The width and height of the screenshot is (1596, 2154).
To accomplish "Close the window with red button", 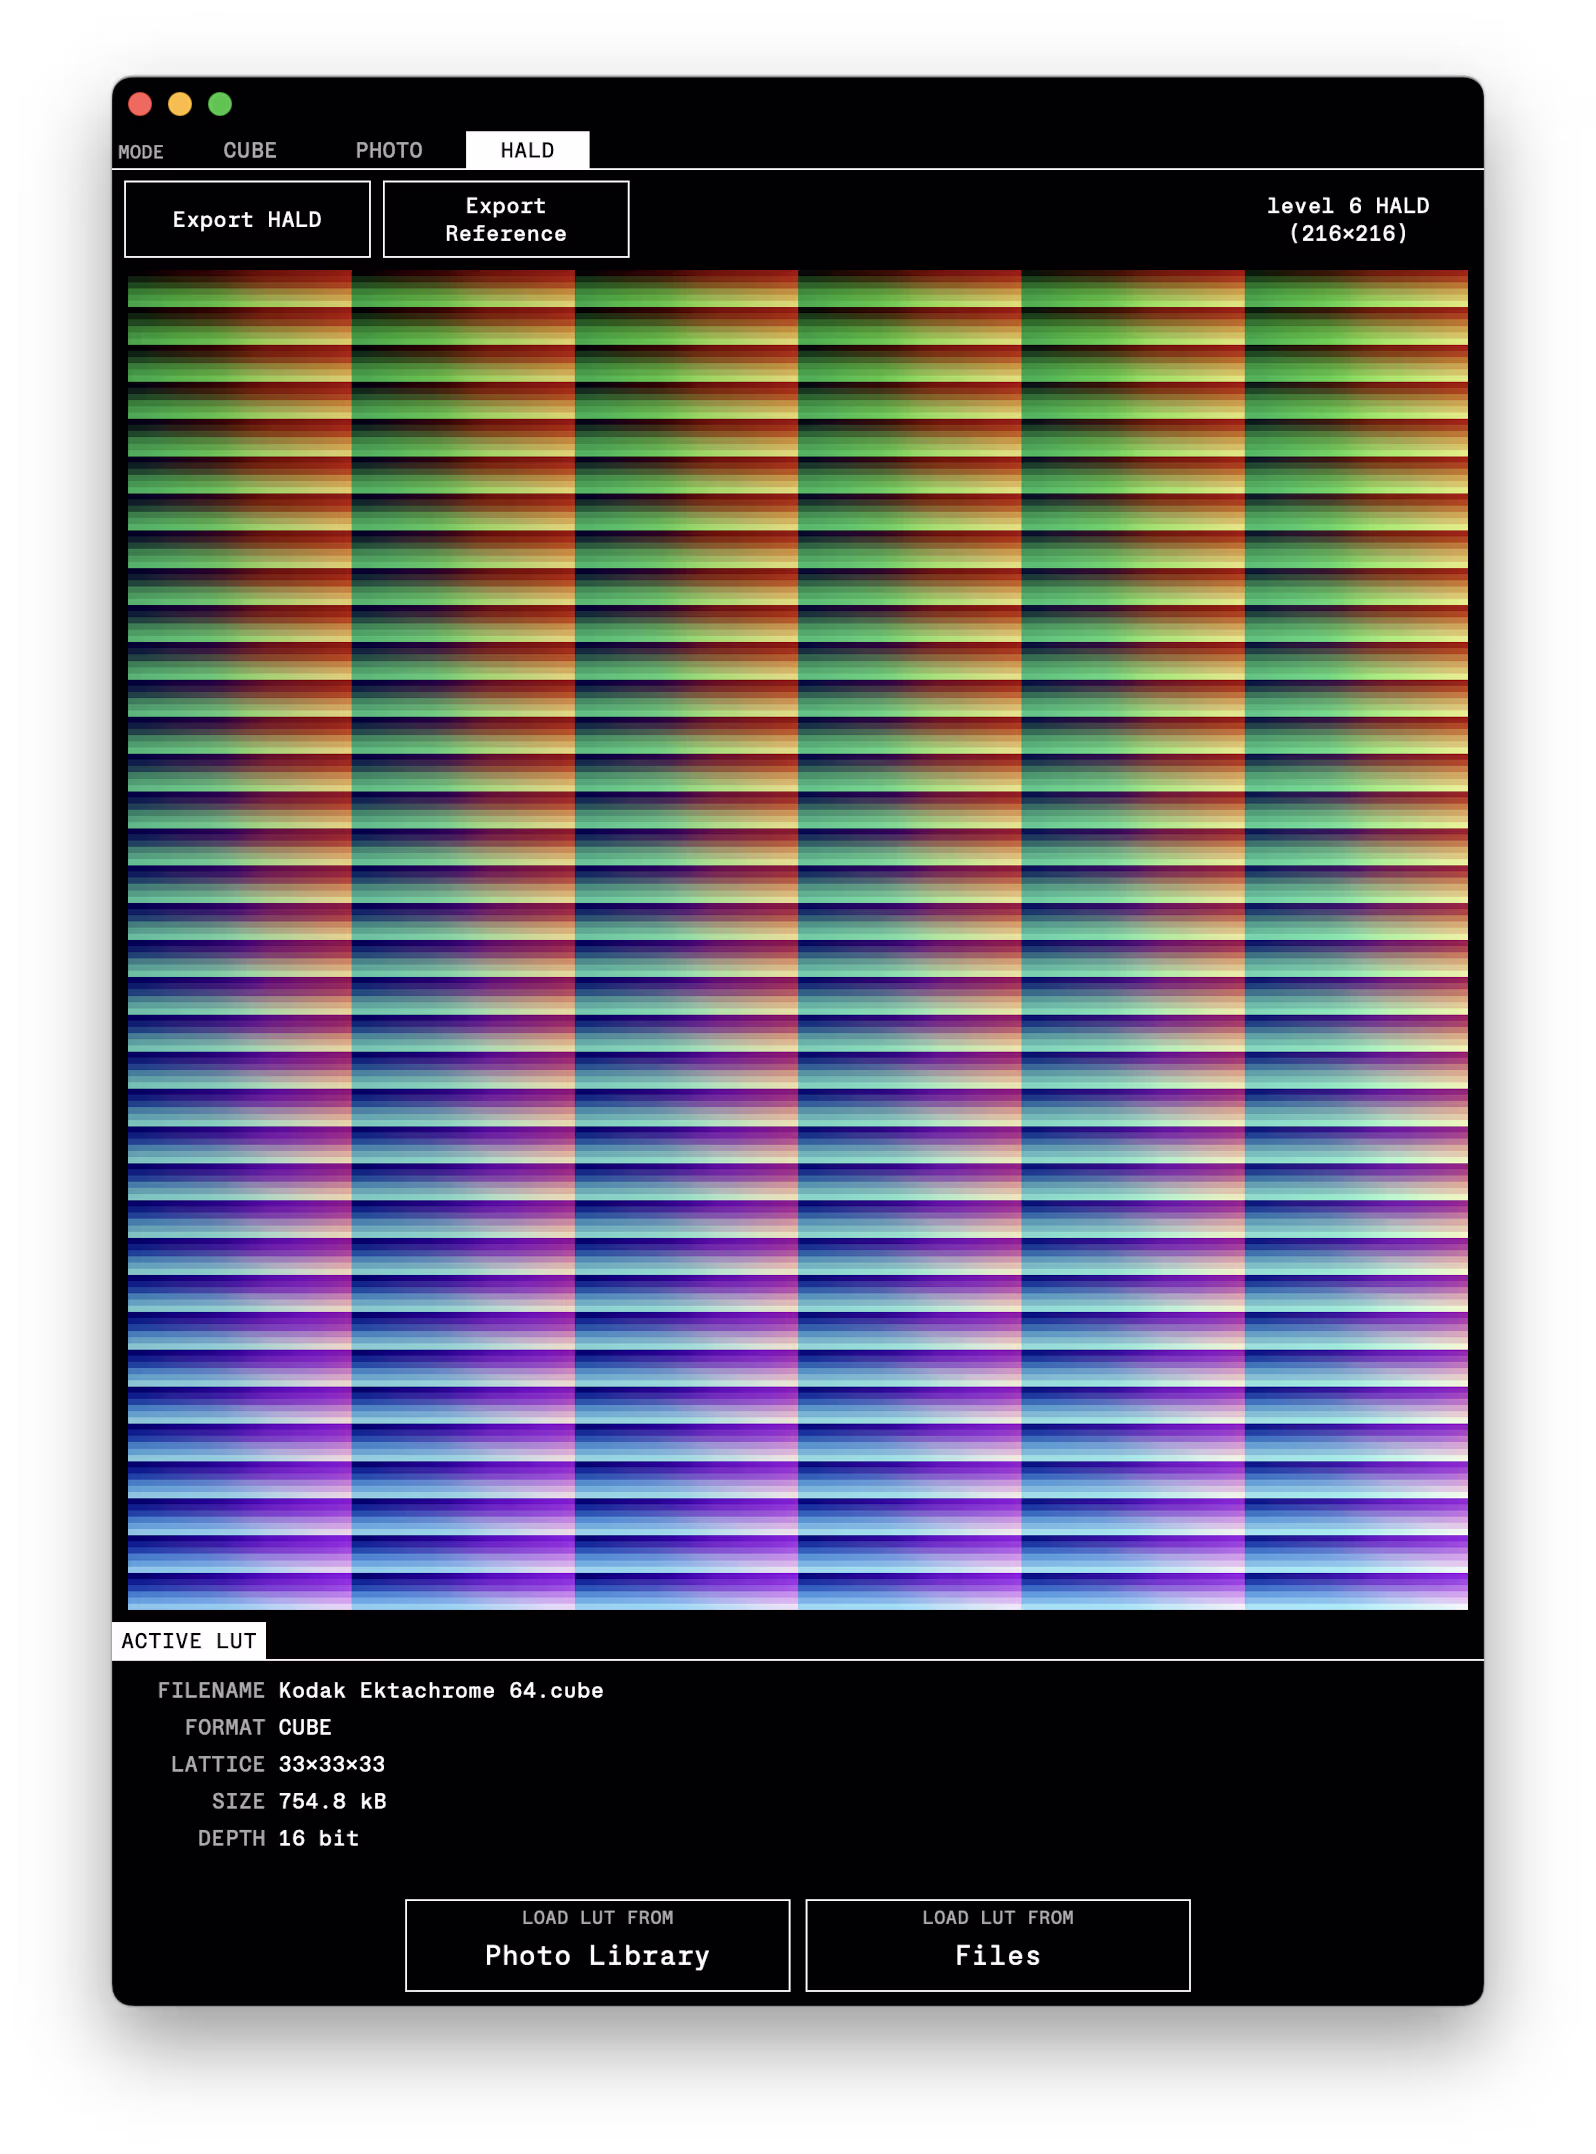I will 140,104.
